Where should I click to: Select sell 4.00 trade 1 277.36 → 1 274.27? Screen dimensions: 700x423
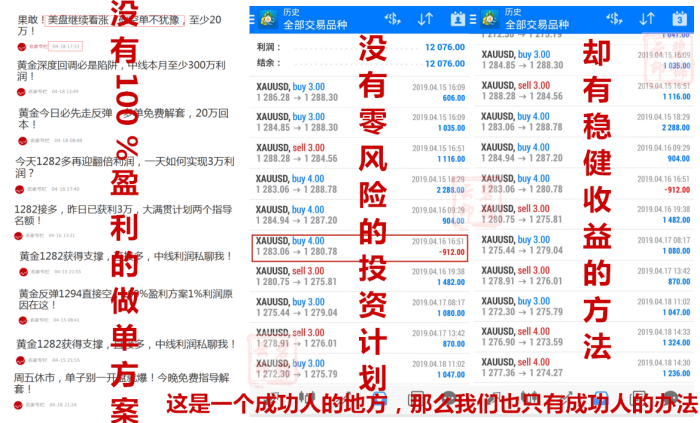[586, 368]
